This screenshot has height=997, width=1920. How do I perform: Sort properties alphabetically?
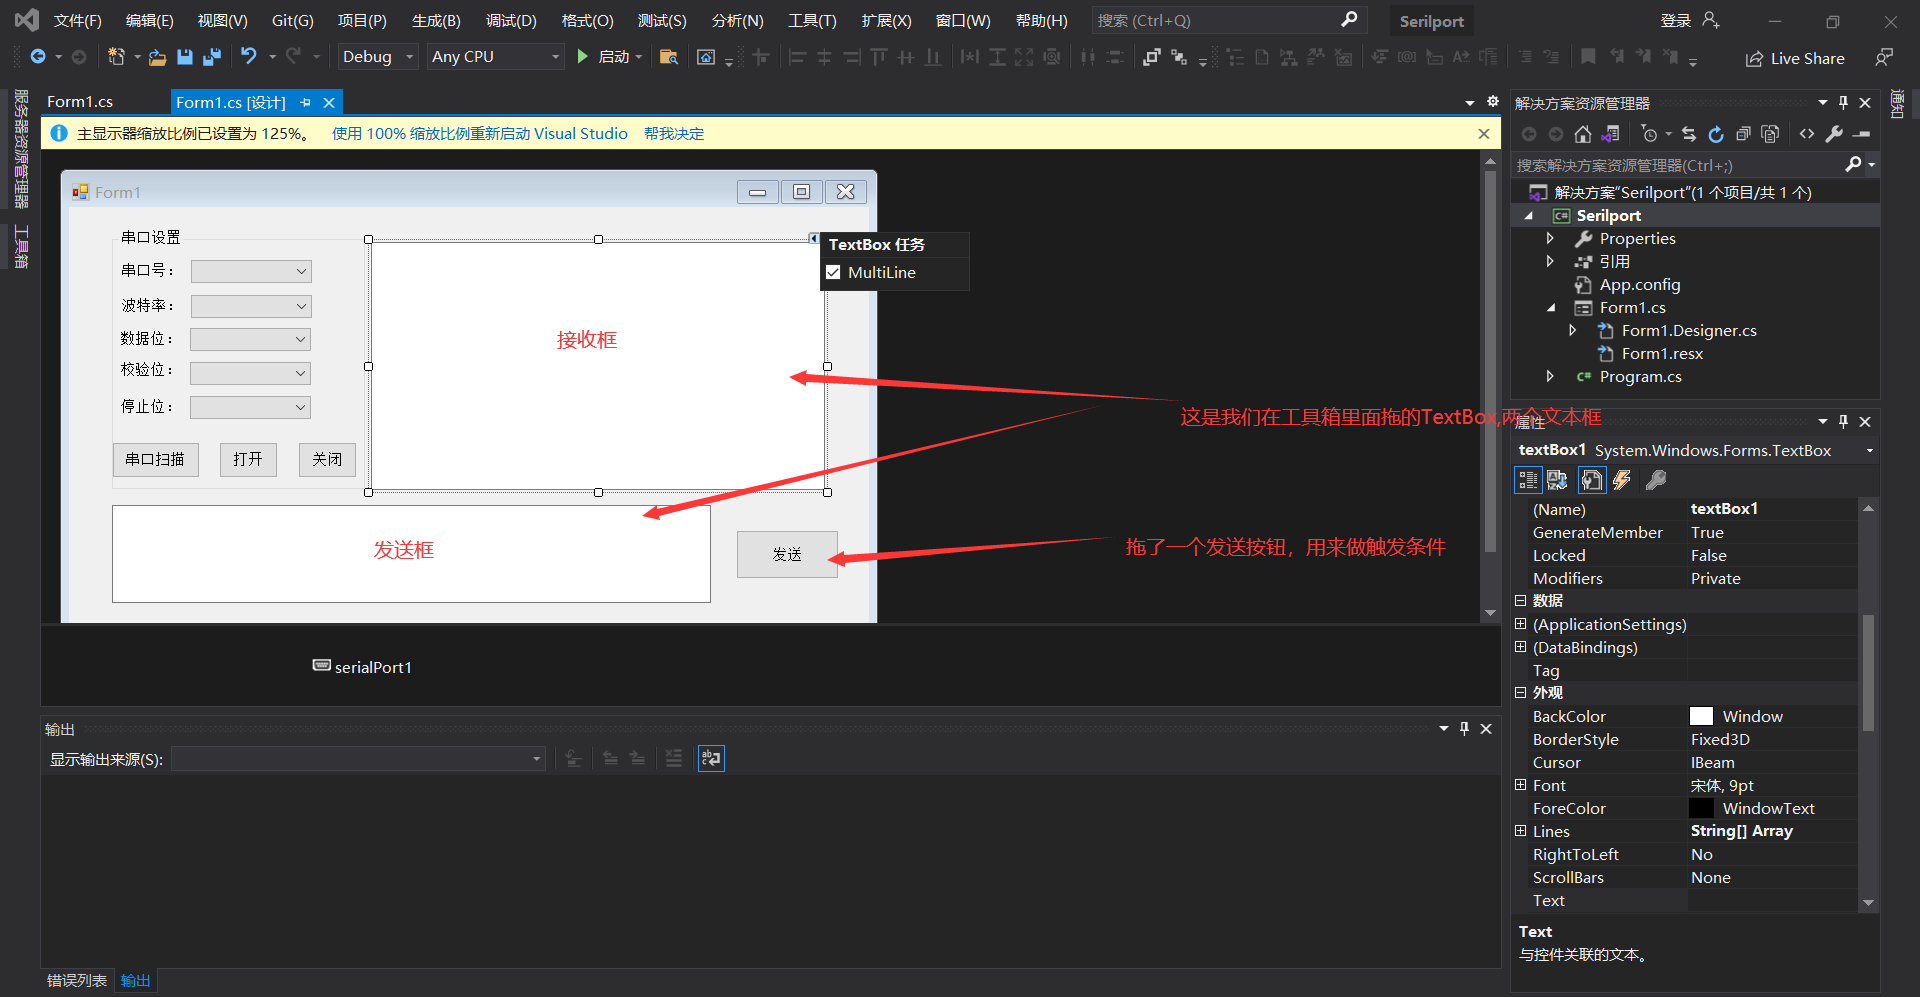tap(1557, 480)
